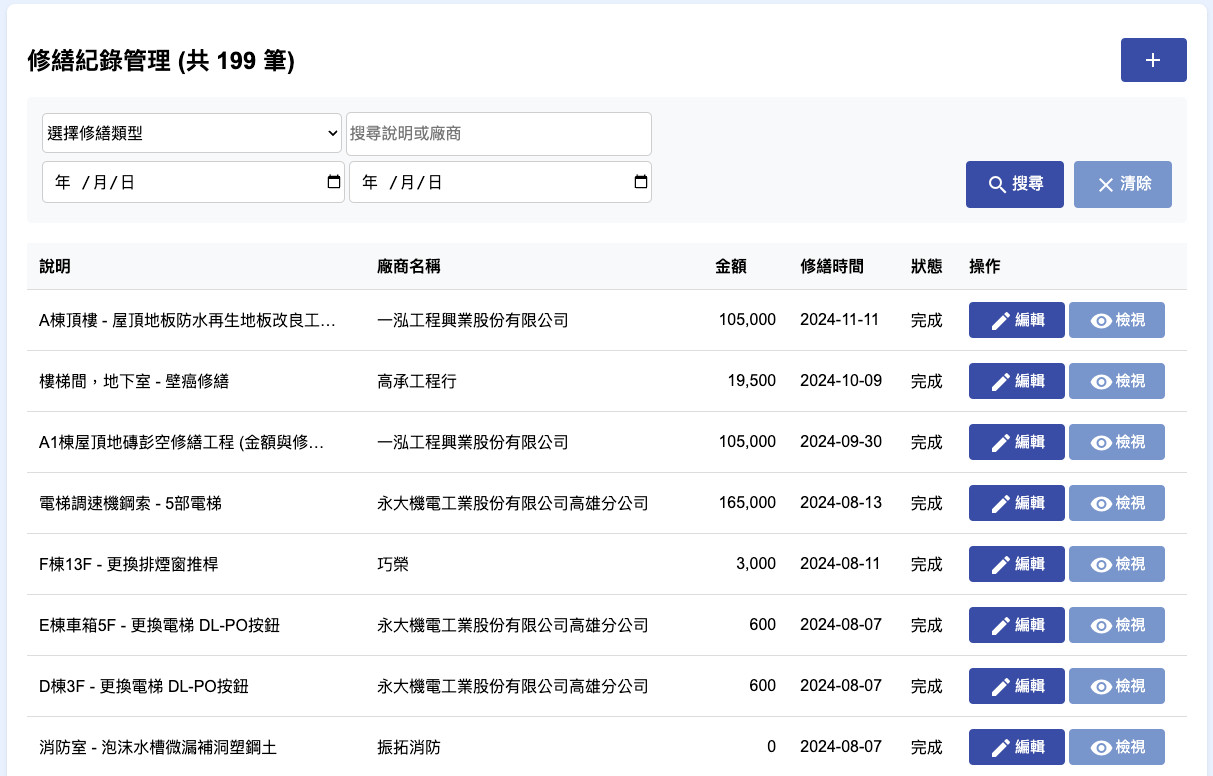Click the amount 3,000
The image size is (1213, 776).
756,564
